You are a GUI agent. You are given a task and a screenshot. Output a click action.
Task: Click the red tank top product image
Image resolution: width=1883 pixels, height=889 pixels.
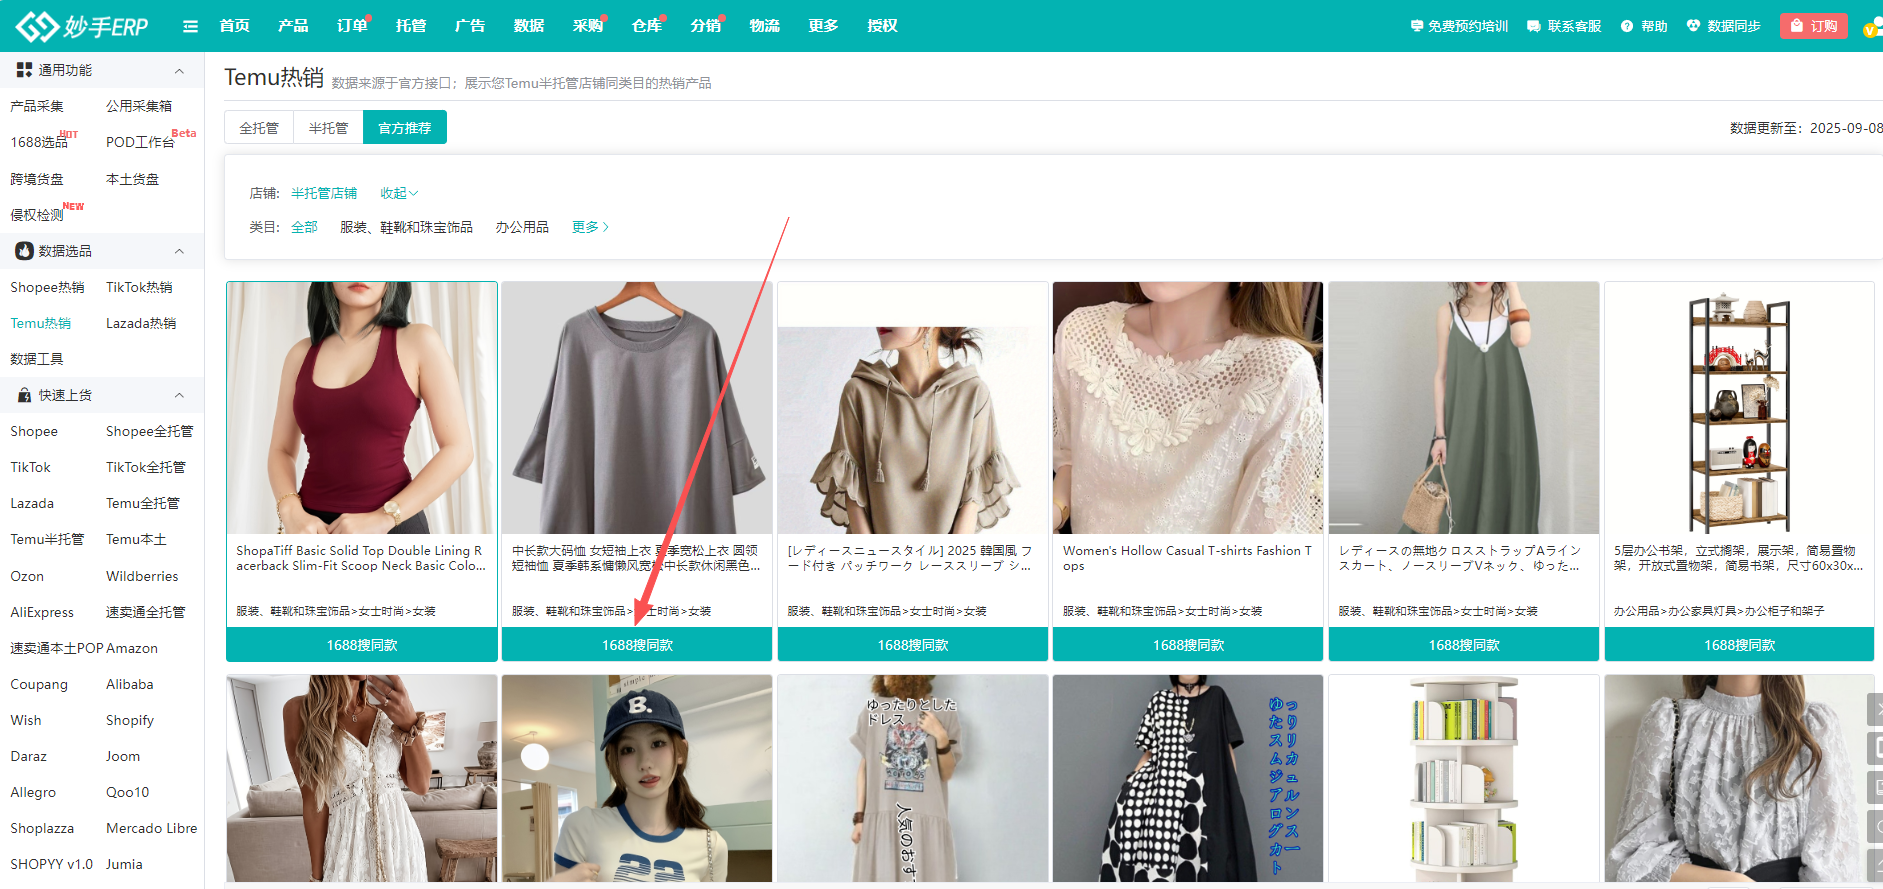362,408
